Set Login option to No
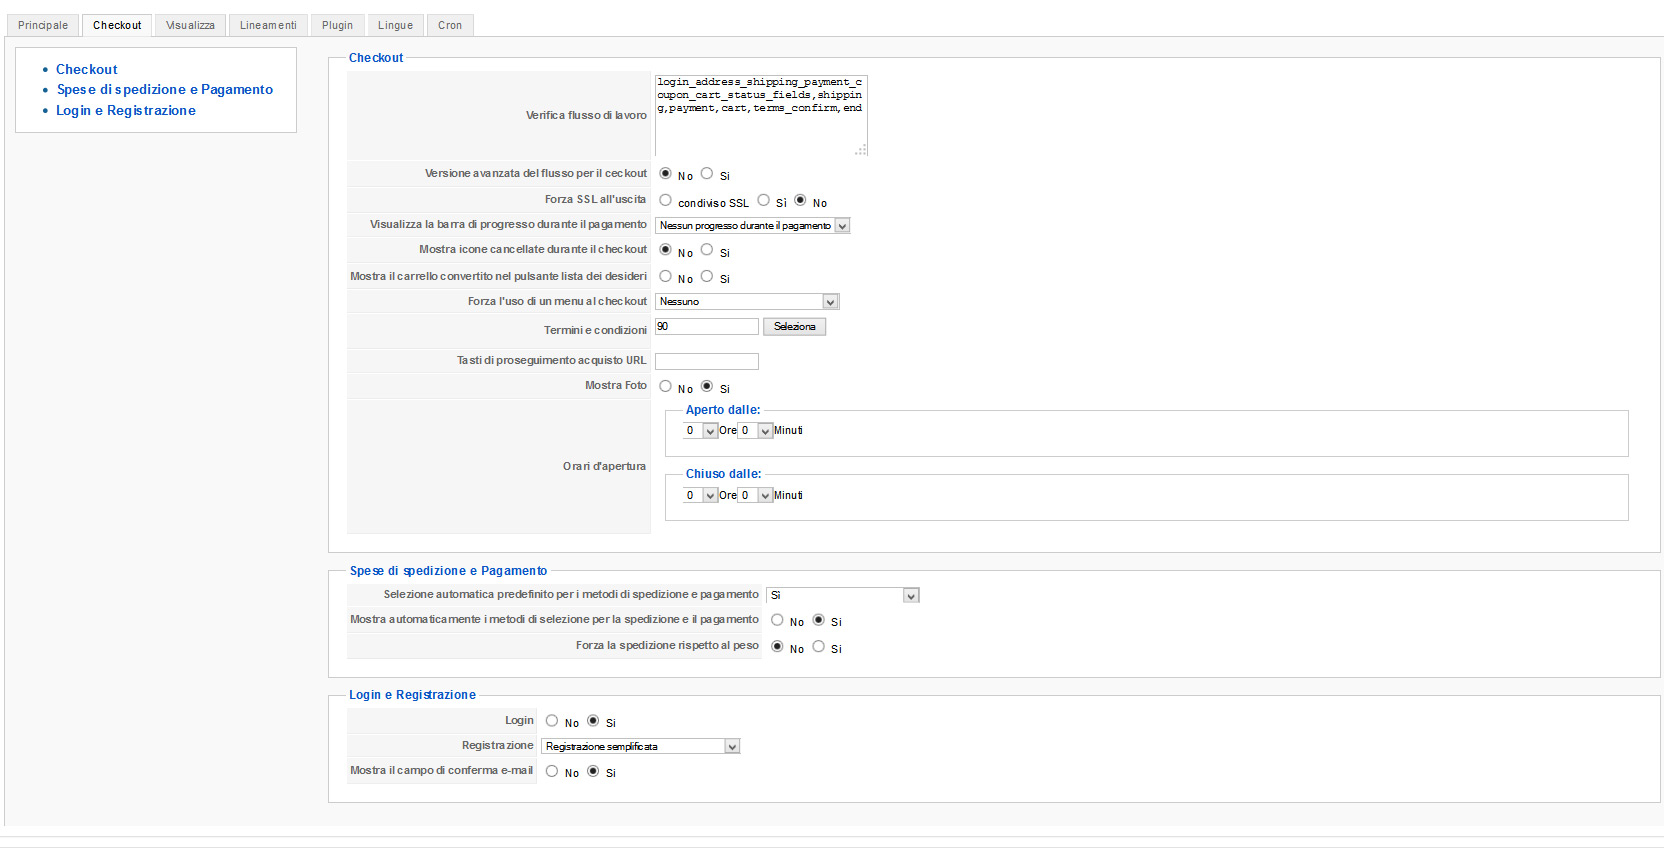This screenshot has width=1664, height=848. (x=552, y=721)
